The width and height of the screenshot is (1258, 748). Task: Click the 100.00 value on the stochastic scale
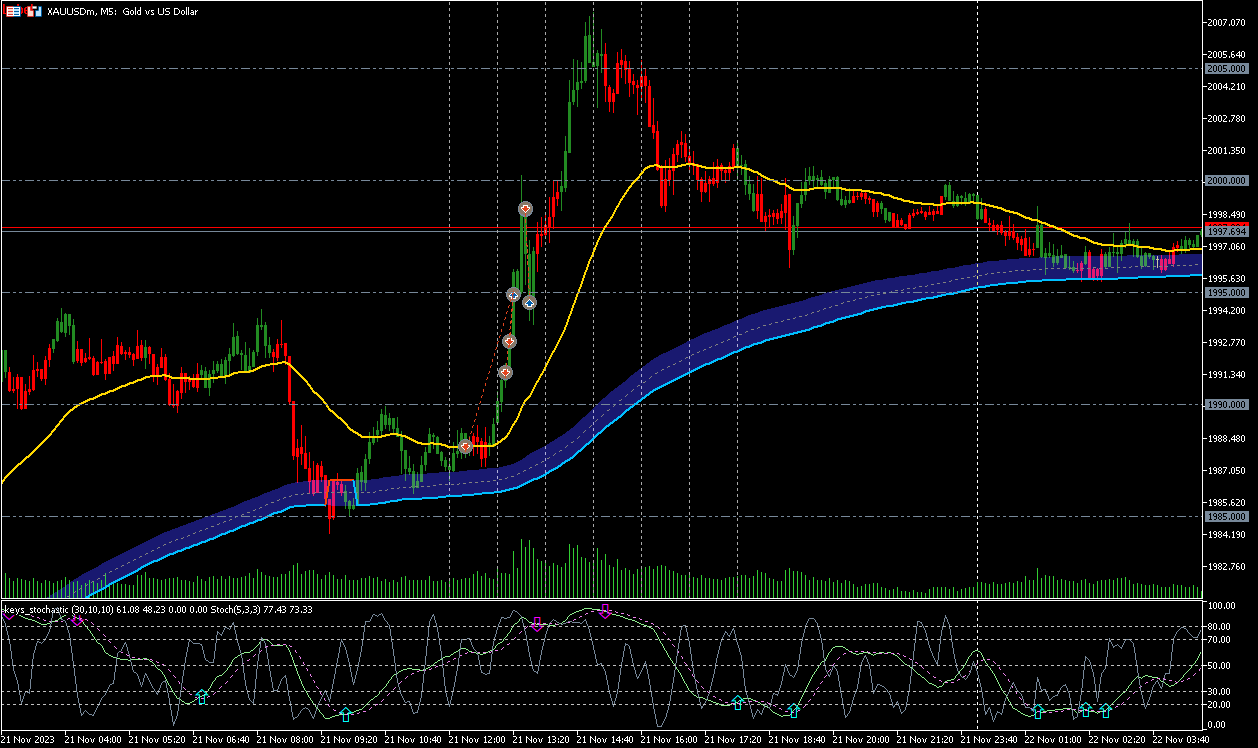click(1222, 606)
